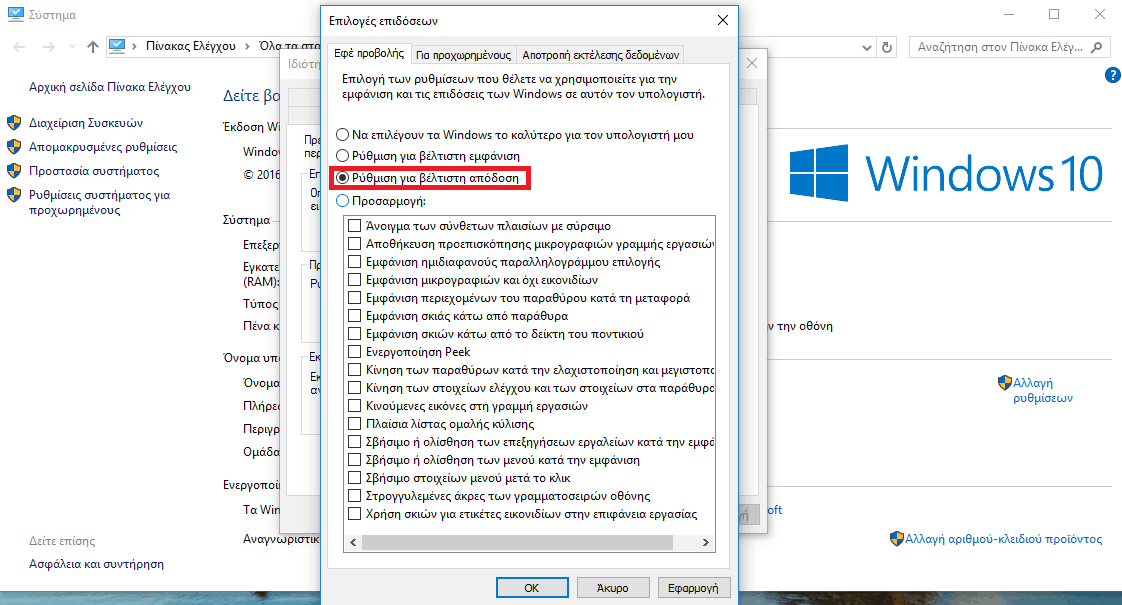Screen dimensions: 1122x605
Task: Open Διαχείριση Συσκευών link
Action: [86, 122]
